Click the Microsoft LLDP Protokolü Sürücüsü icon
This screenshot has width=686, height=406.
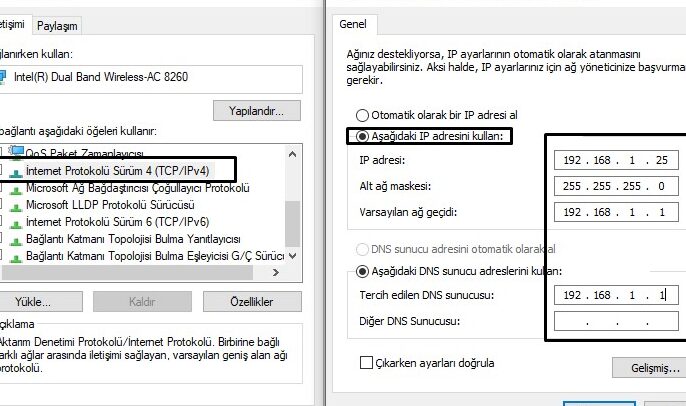click(16, 206)
